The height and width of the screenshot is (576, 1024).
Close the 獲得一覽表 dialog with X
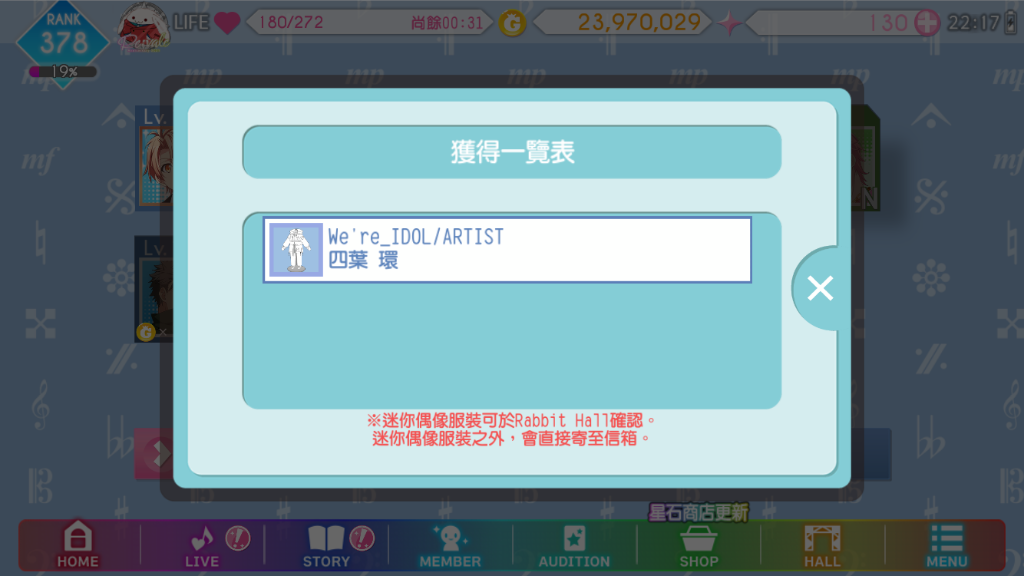(x=820, y=288)
